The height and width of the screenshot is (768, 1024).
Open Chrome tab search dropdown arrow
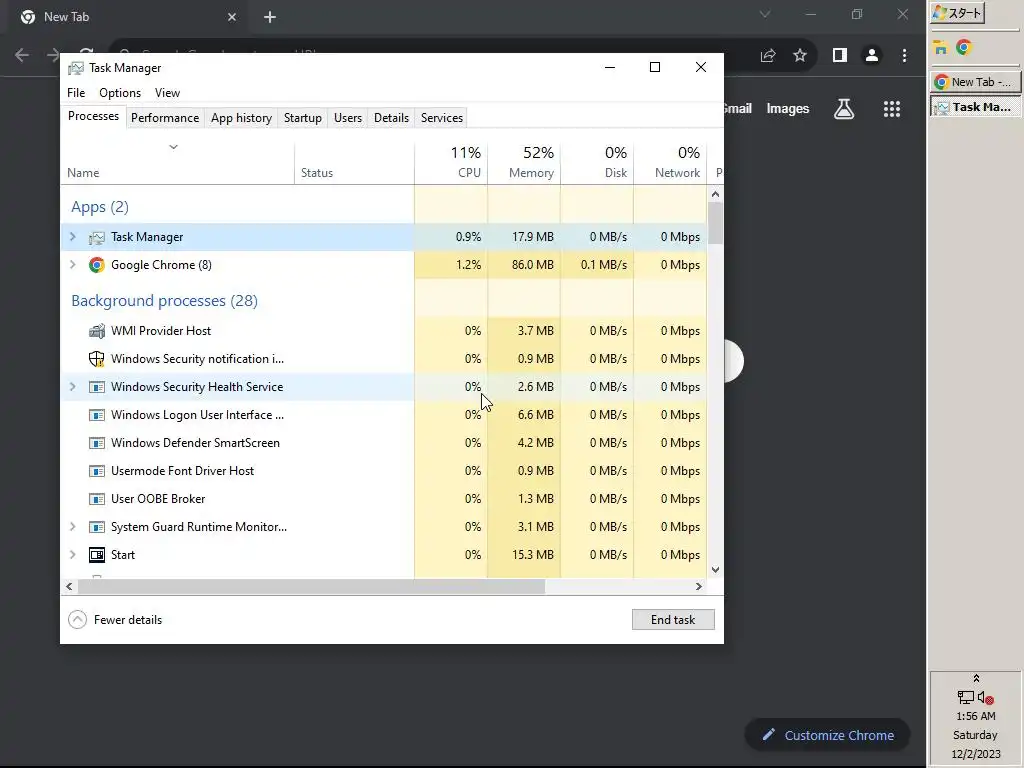[765, 14]
